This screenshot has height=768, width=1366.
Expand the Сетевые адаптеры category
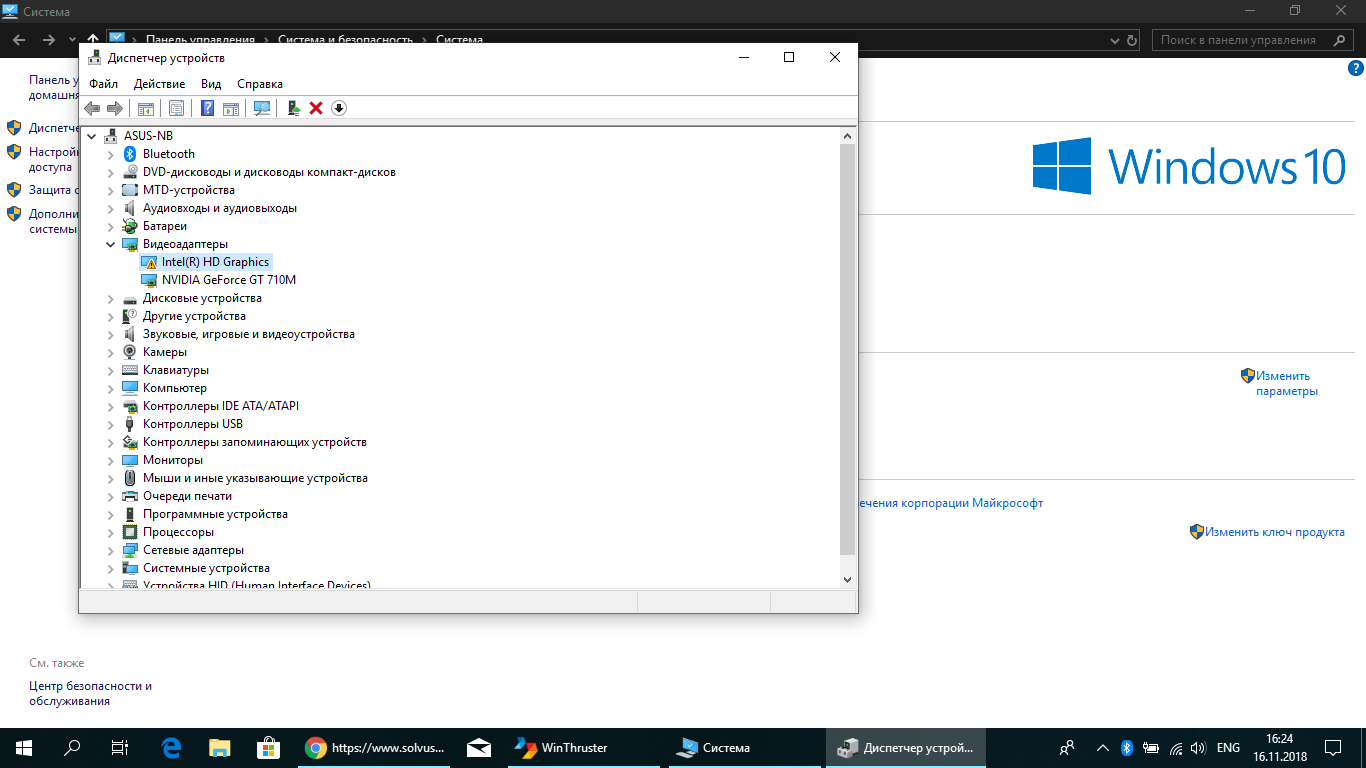click(x=111, y=550)
